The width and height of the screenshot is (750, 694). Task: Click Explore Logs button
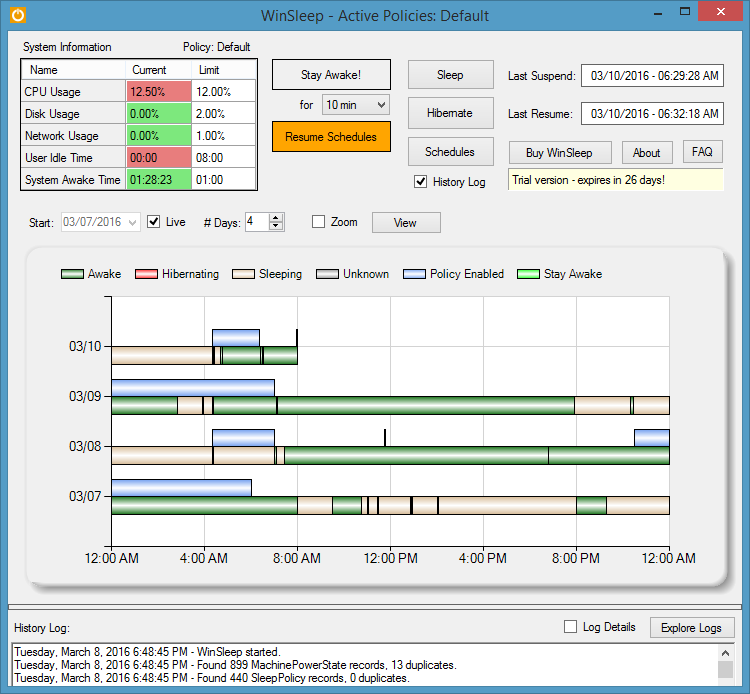pyautogui.click(x=692, y=628)
